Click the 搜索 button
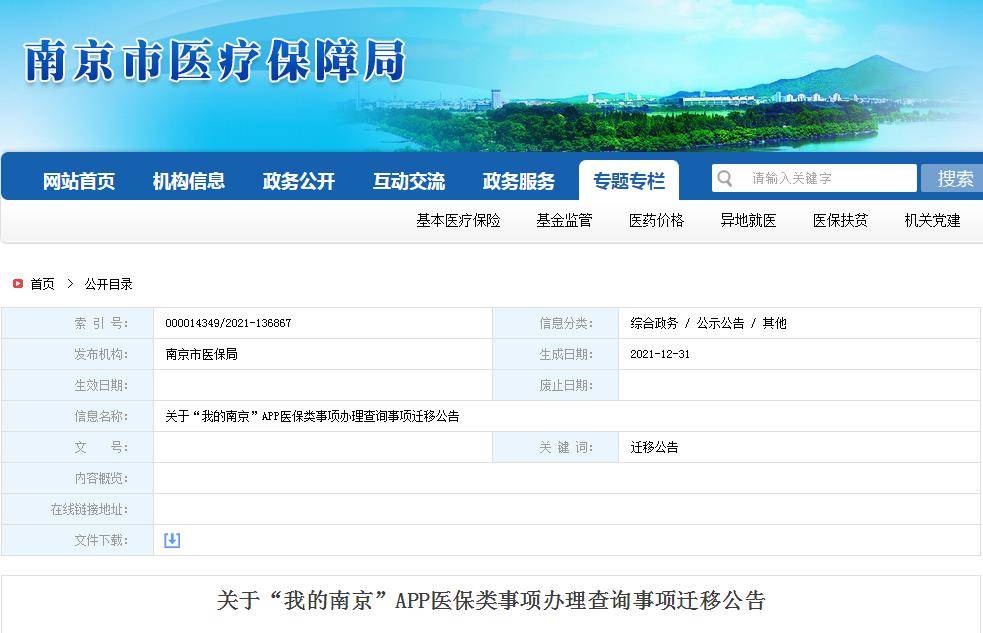This screenshot has width=983, height=633. (954, 178)
